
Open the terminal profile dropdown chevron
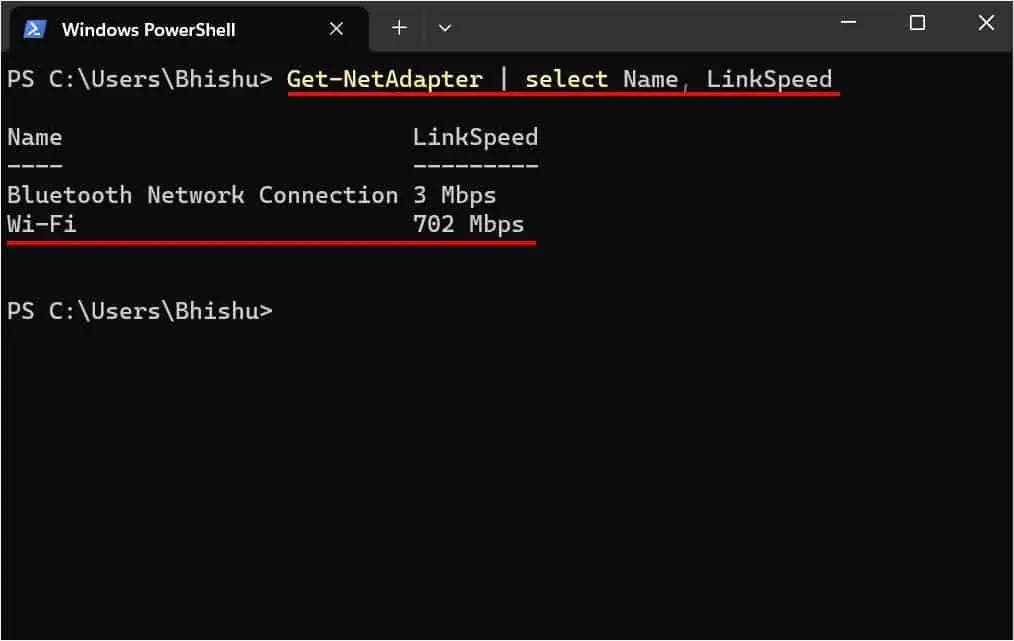(x=444, y=28)
